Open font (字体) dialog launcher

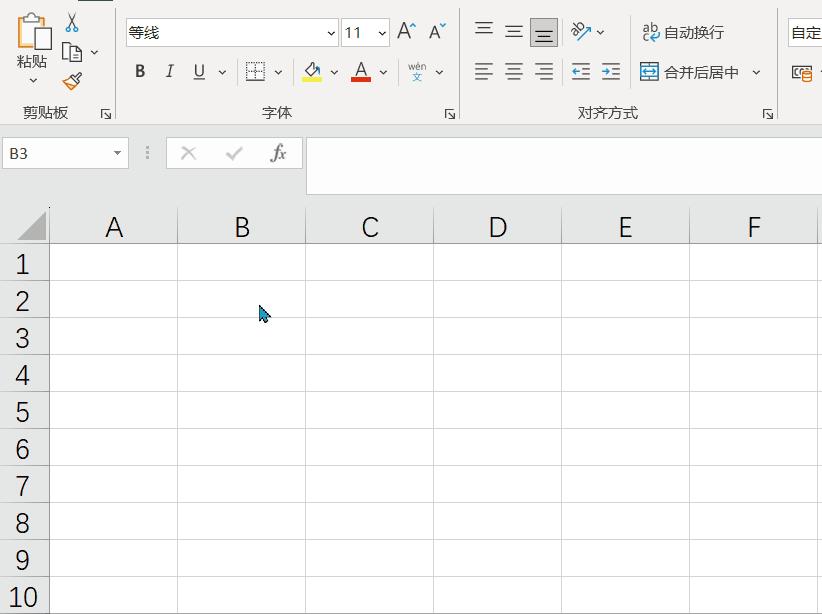(x=450, y=114)
